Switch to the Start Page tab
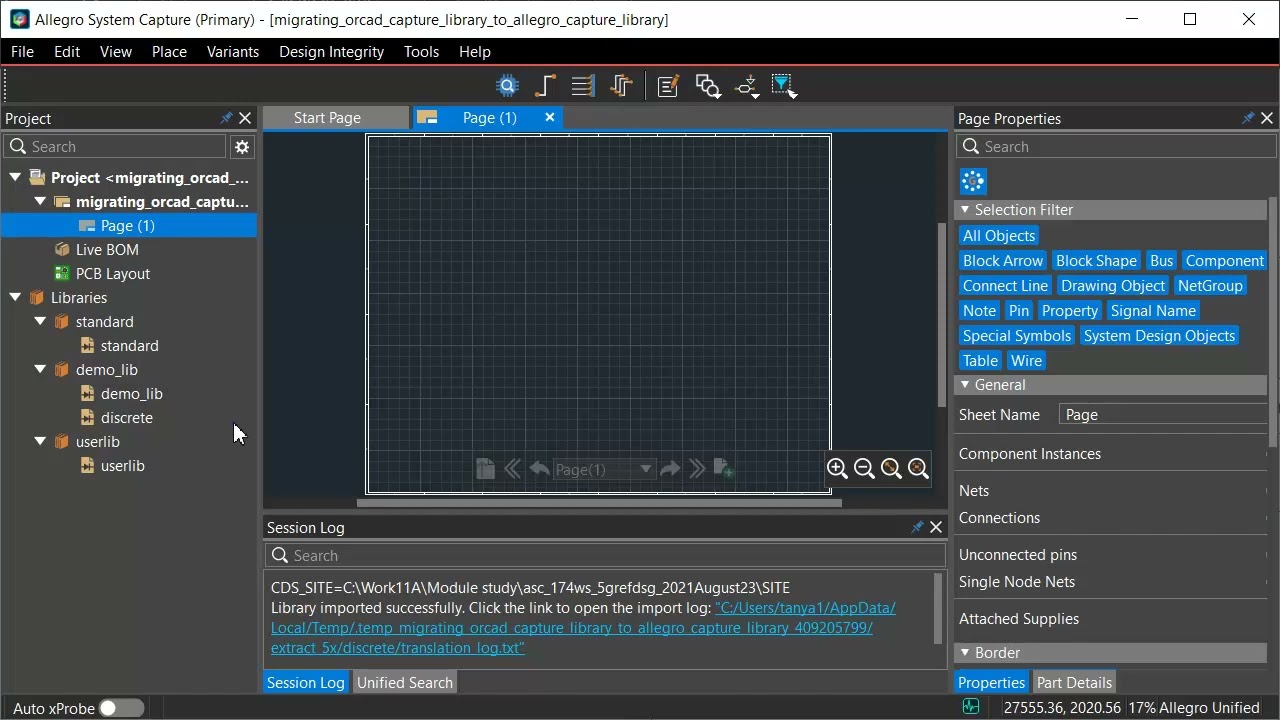Screen dimensions: 1280x720 click(x=327, y=118)
